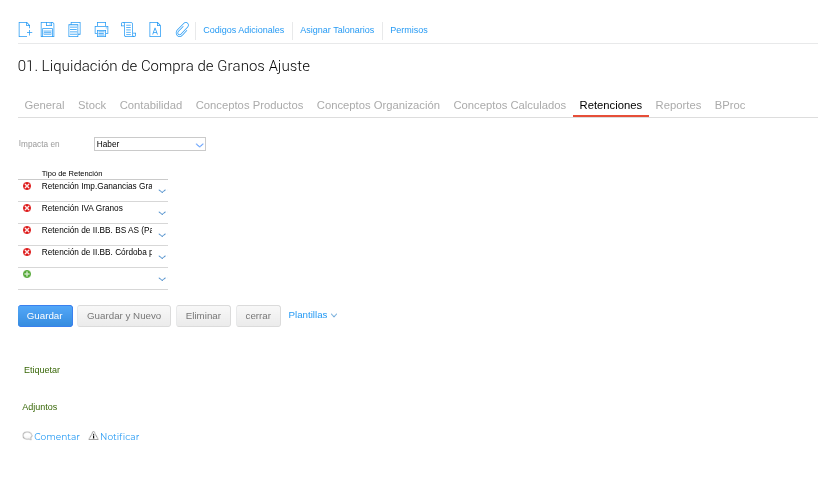Open the Codigos Adicionales link

coord(243,30)
